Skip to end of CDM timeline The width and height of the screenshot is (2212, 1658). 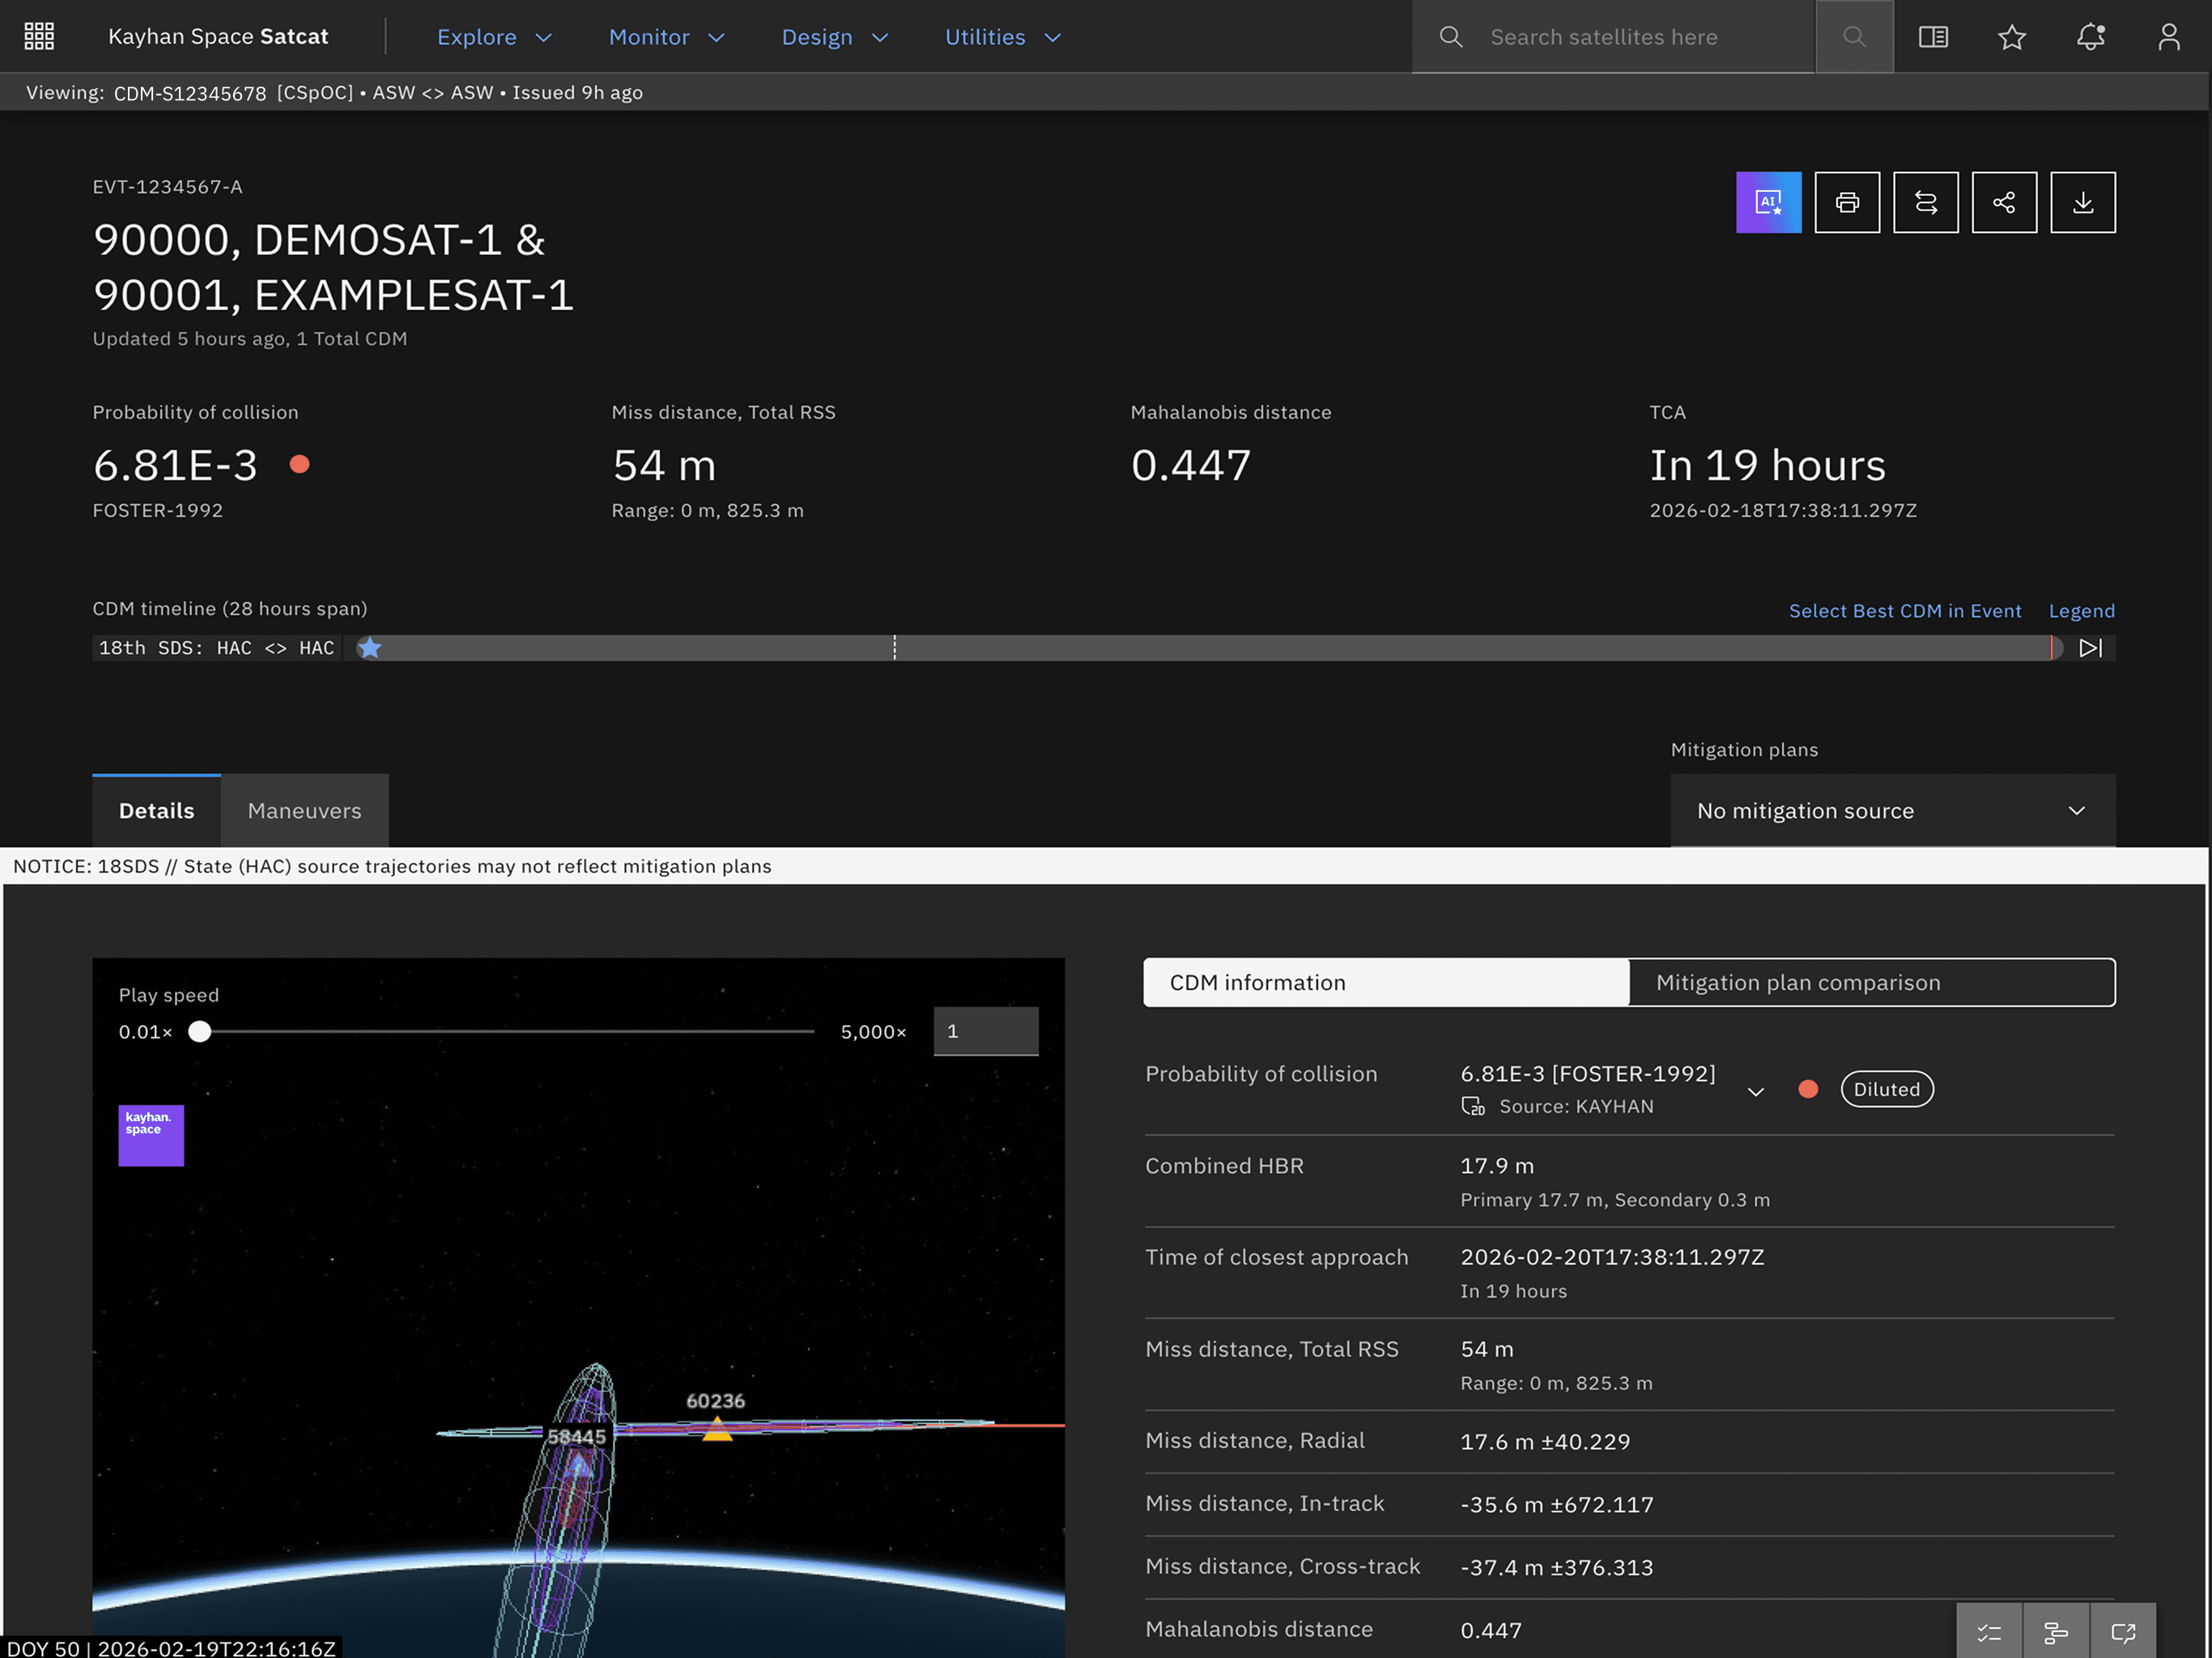click(2089, 648)
